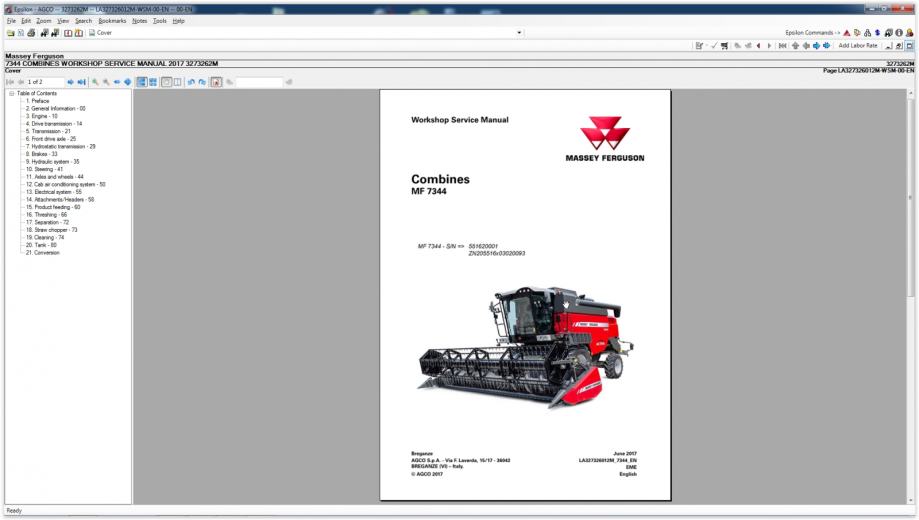Open the Bookmarks menu

(112, 21)
